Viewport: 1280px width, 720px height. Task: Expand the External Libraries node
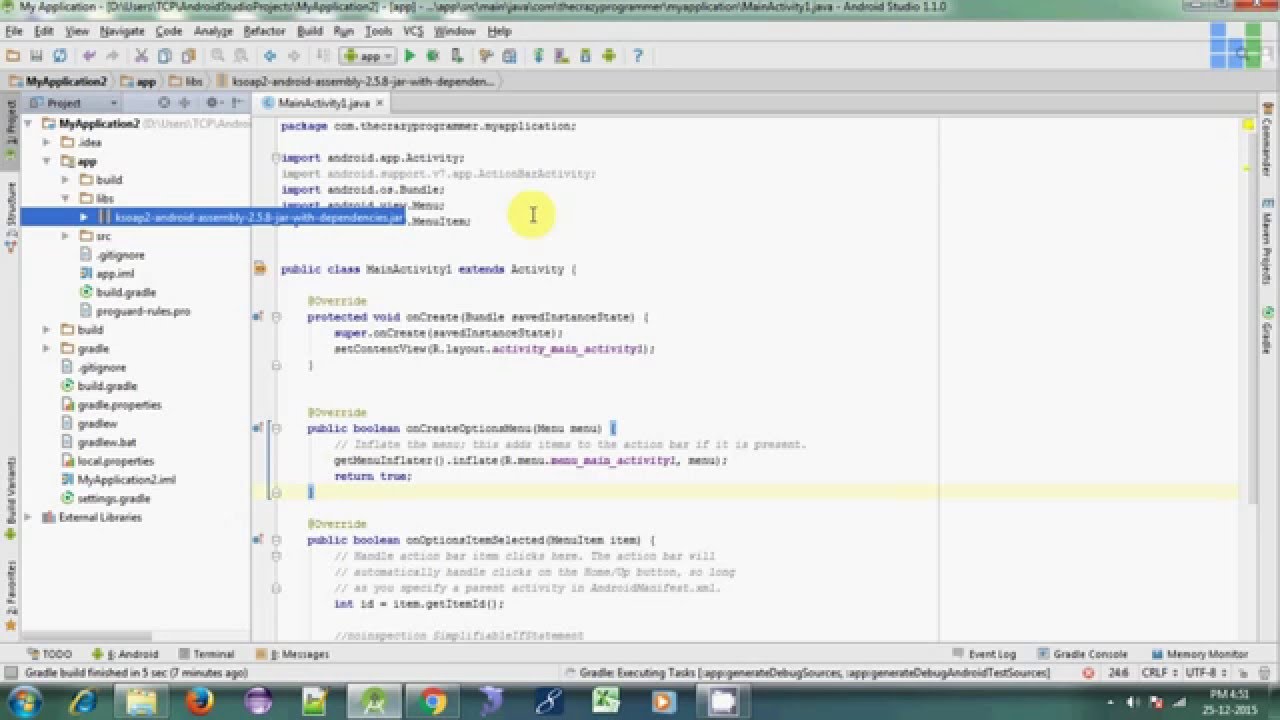click(x=27, y=517)
